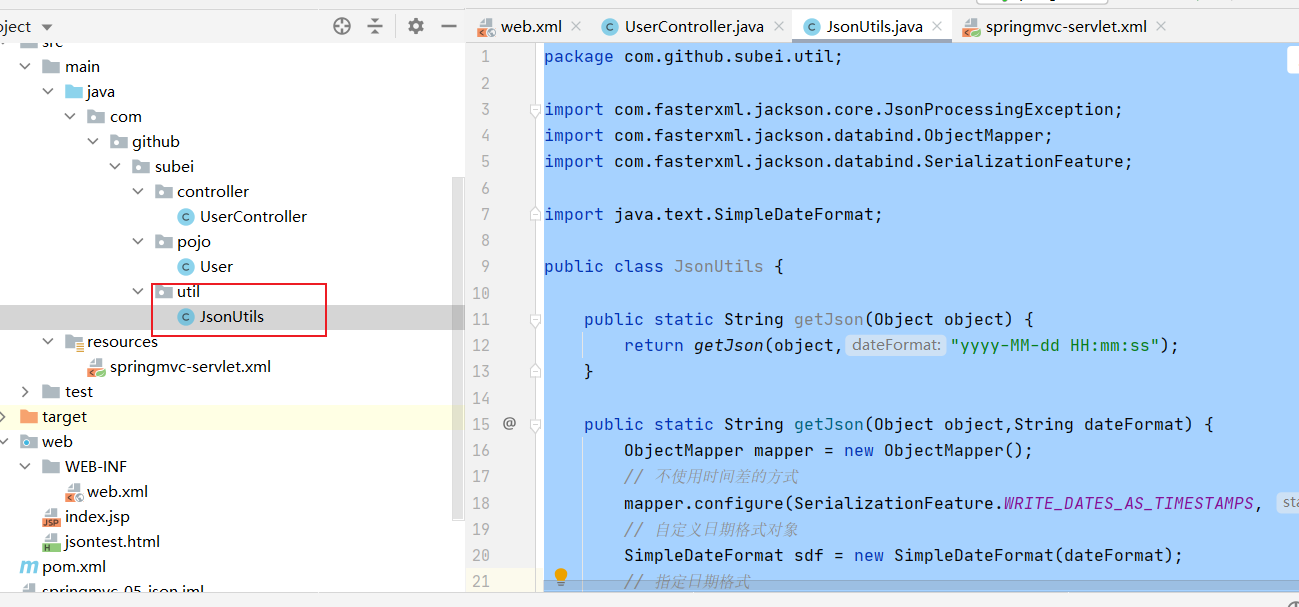This screenshot has width=1299, height=607.
Task: Click the locate file target icon
Action: tap(342, 26)
